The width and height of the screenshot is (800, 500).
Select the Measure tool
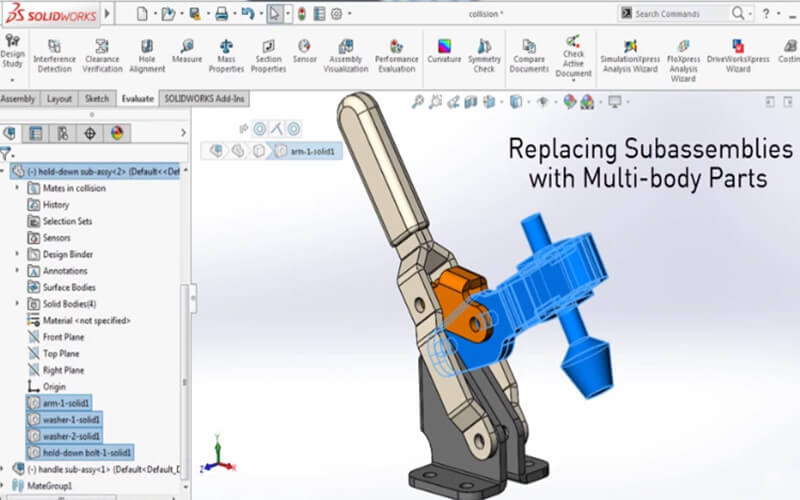click(x=187, y=52)
